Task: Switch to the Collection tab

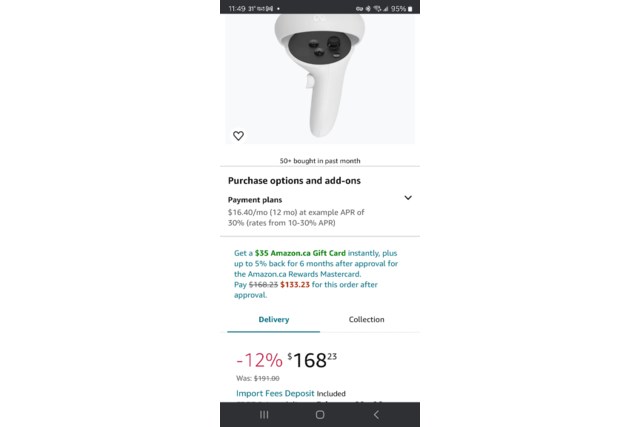Action: [366, 320]
